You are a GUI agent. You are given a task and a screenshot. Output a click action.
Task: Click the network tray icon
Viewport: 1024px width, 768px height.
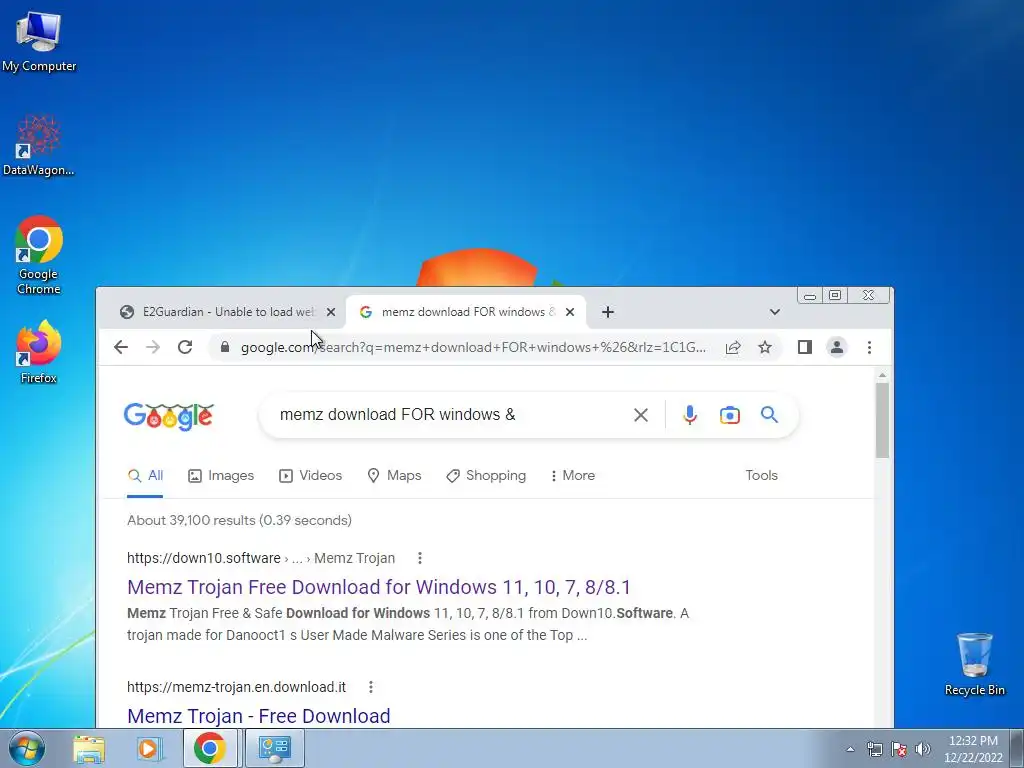(x=874, y=749)
